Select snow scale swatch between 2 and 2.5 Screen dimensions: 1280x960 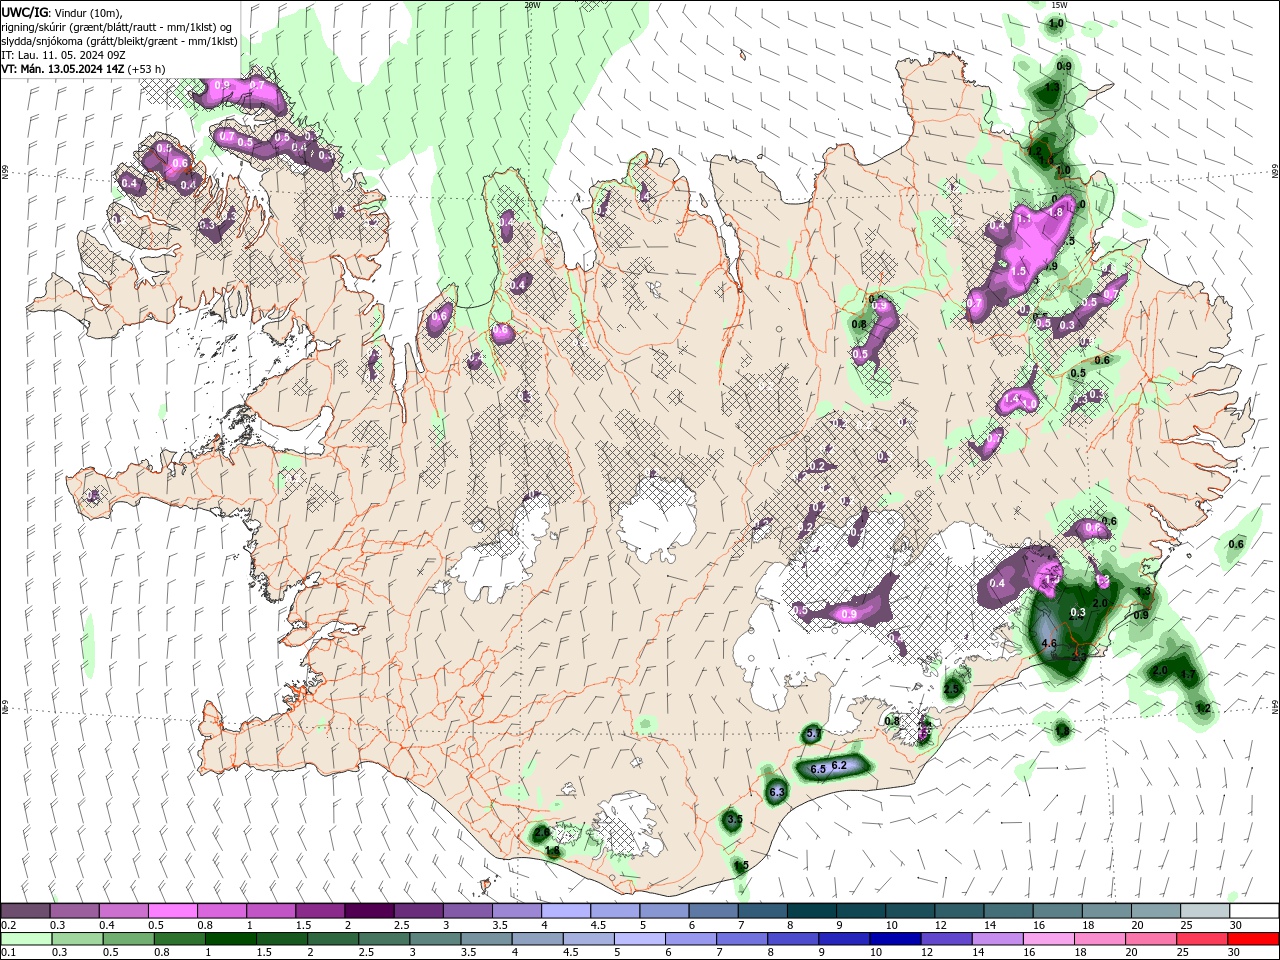[x=369, y=911]
